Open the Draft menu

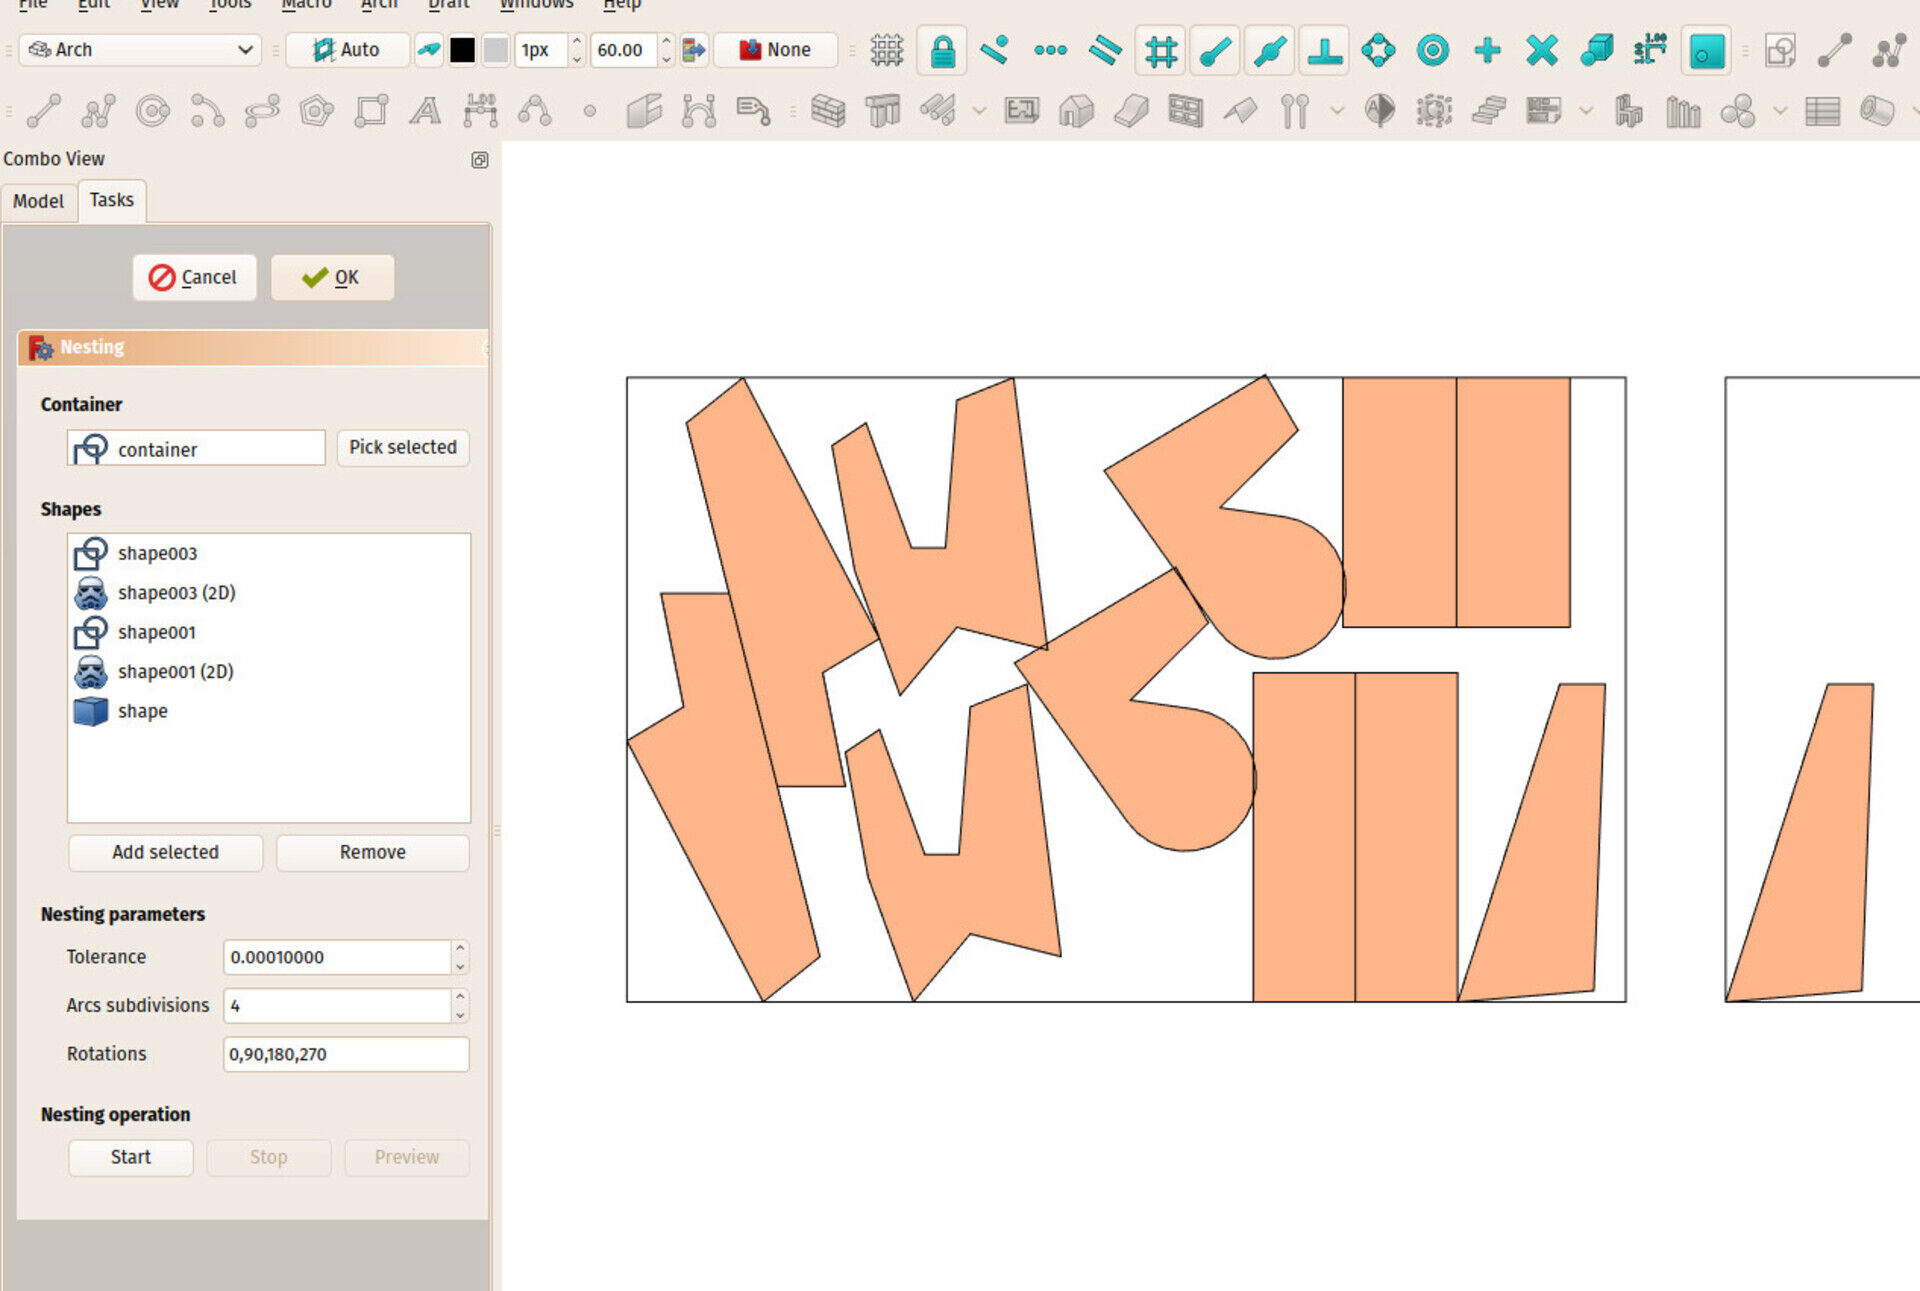pos(447,4)
